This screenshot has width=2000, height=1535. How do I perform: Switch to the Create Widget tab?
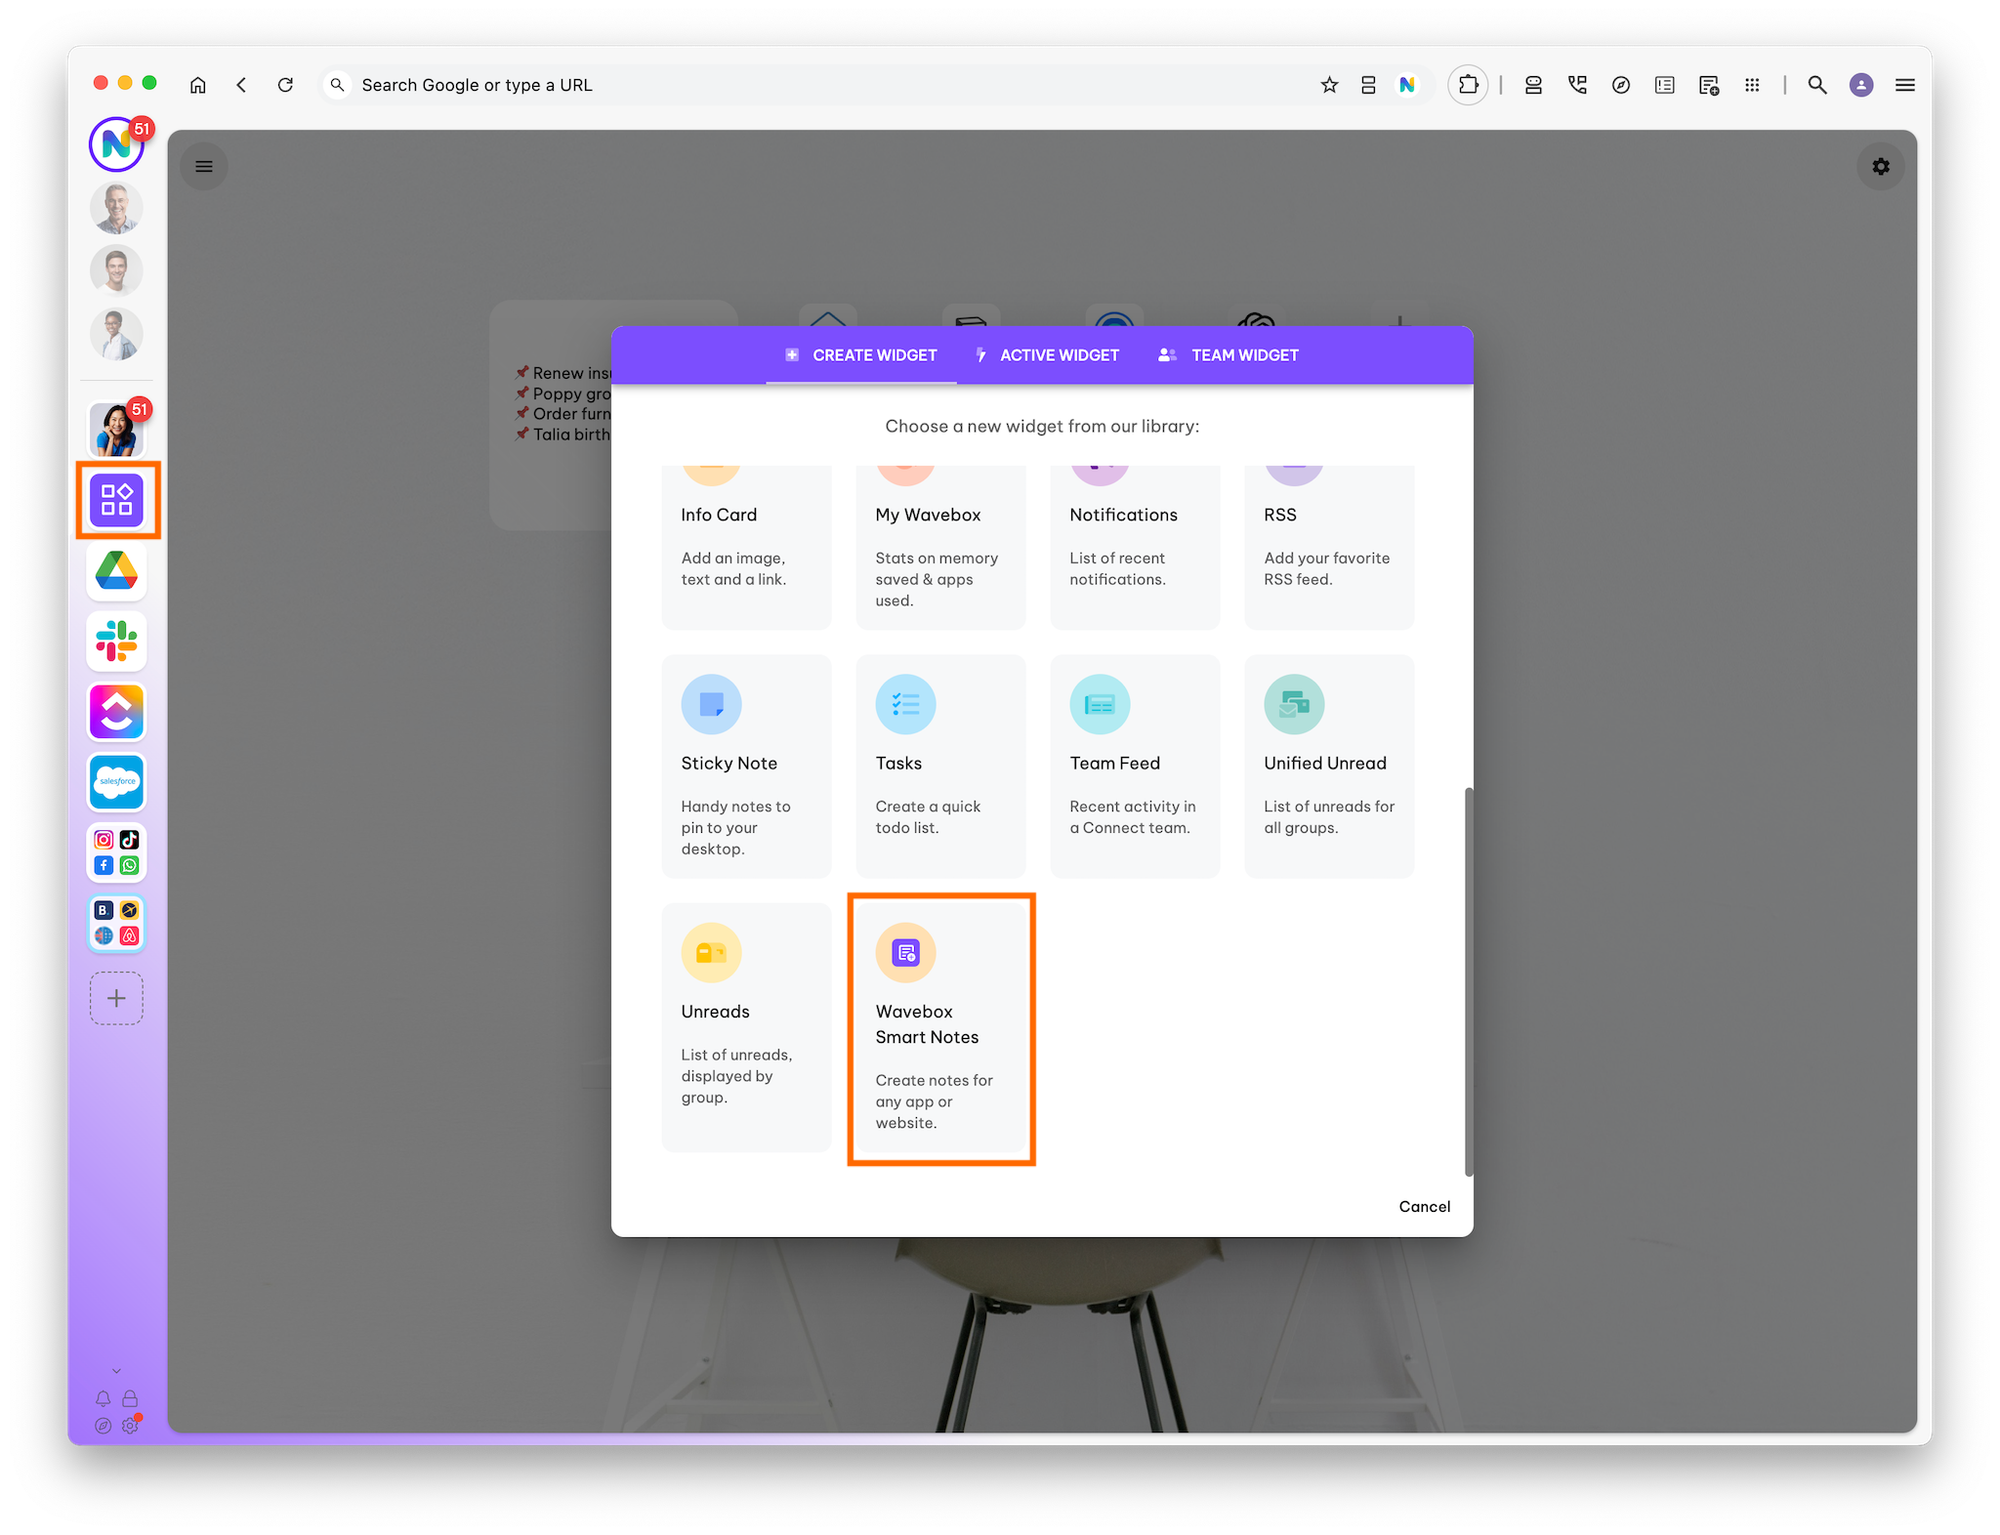pos(861,355)
